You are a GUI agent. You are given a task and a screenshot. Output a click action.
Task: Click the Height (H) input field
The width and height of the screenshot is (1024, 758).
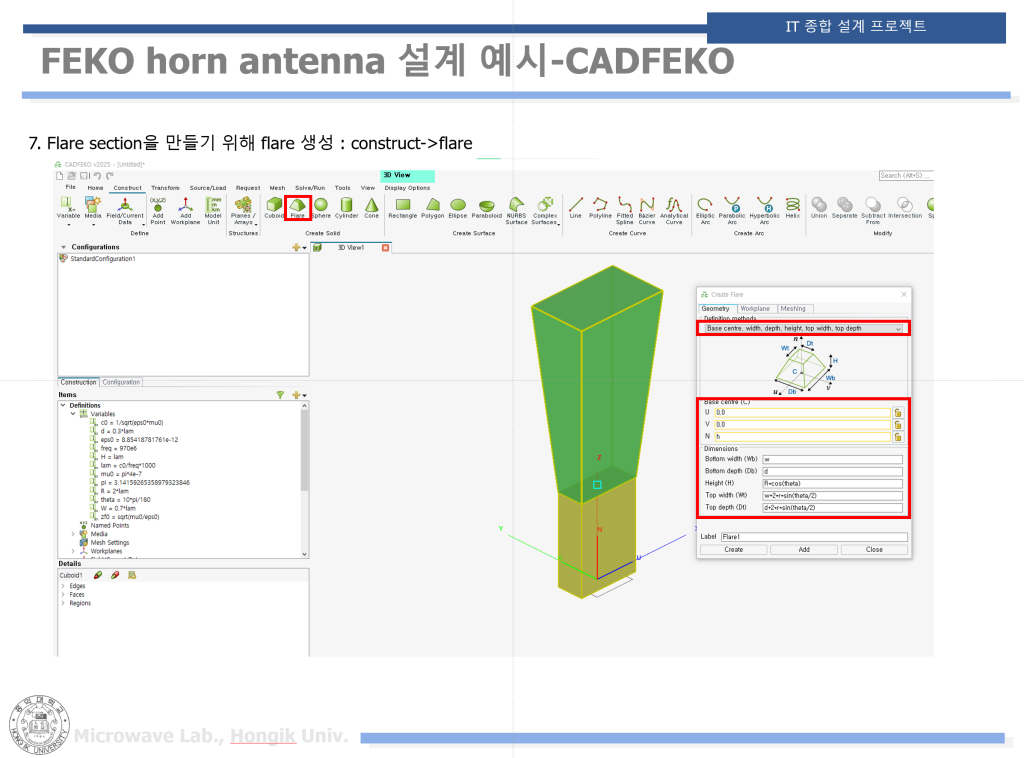[x=833, y=484]
